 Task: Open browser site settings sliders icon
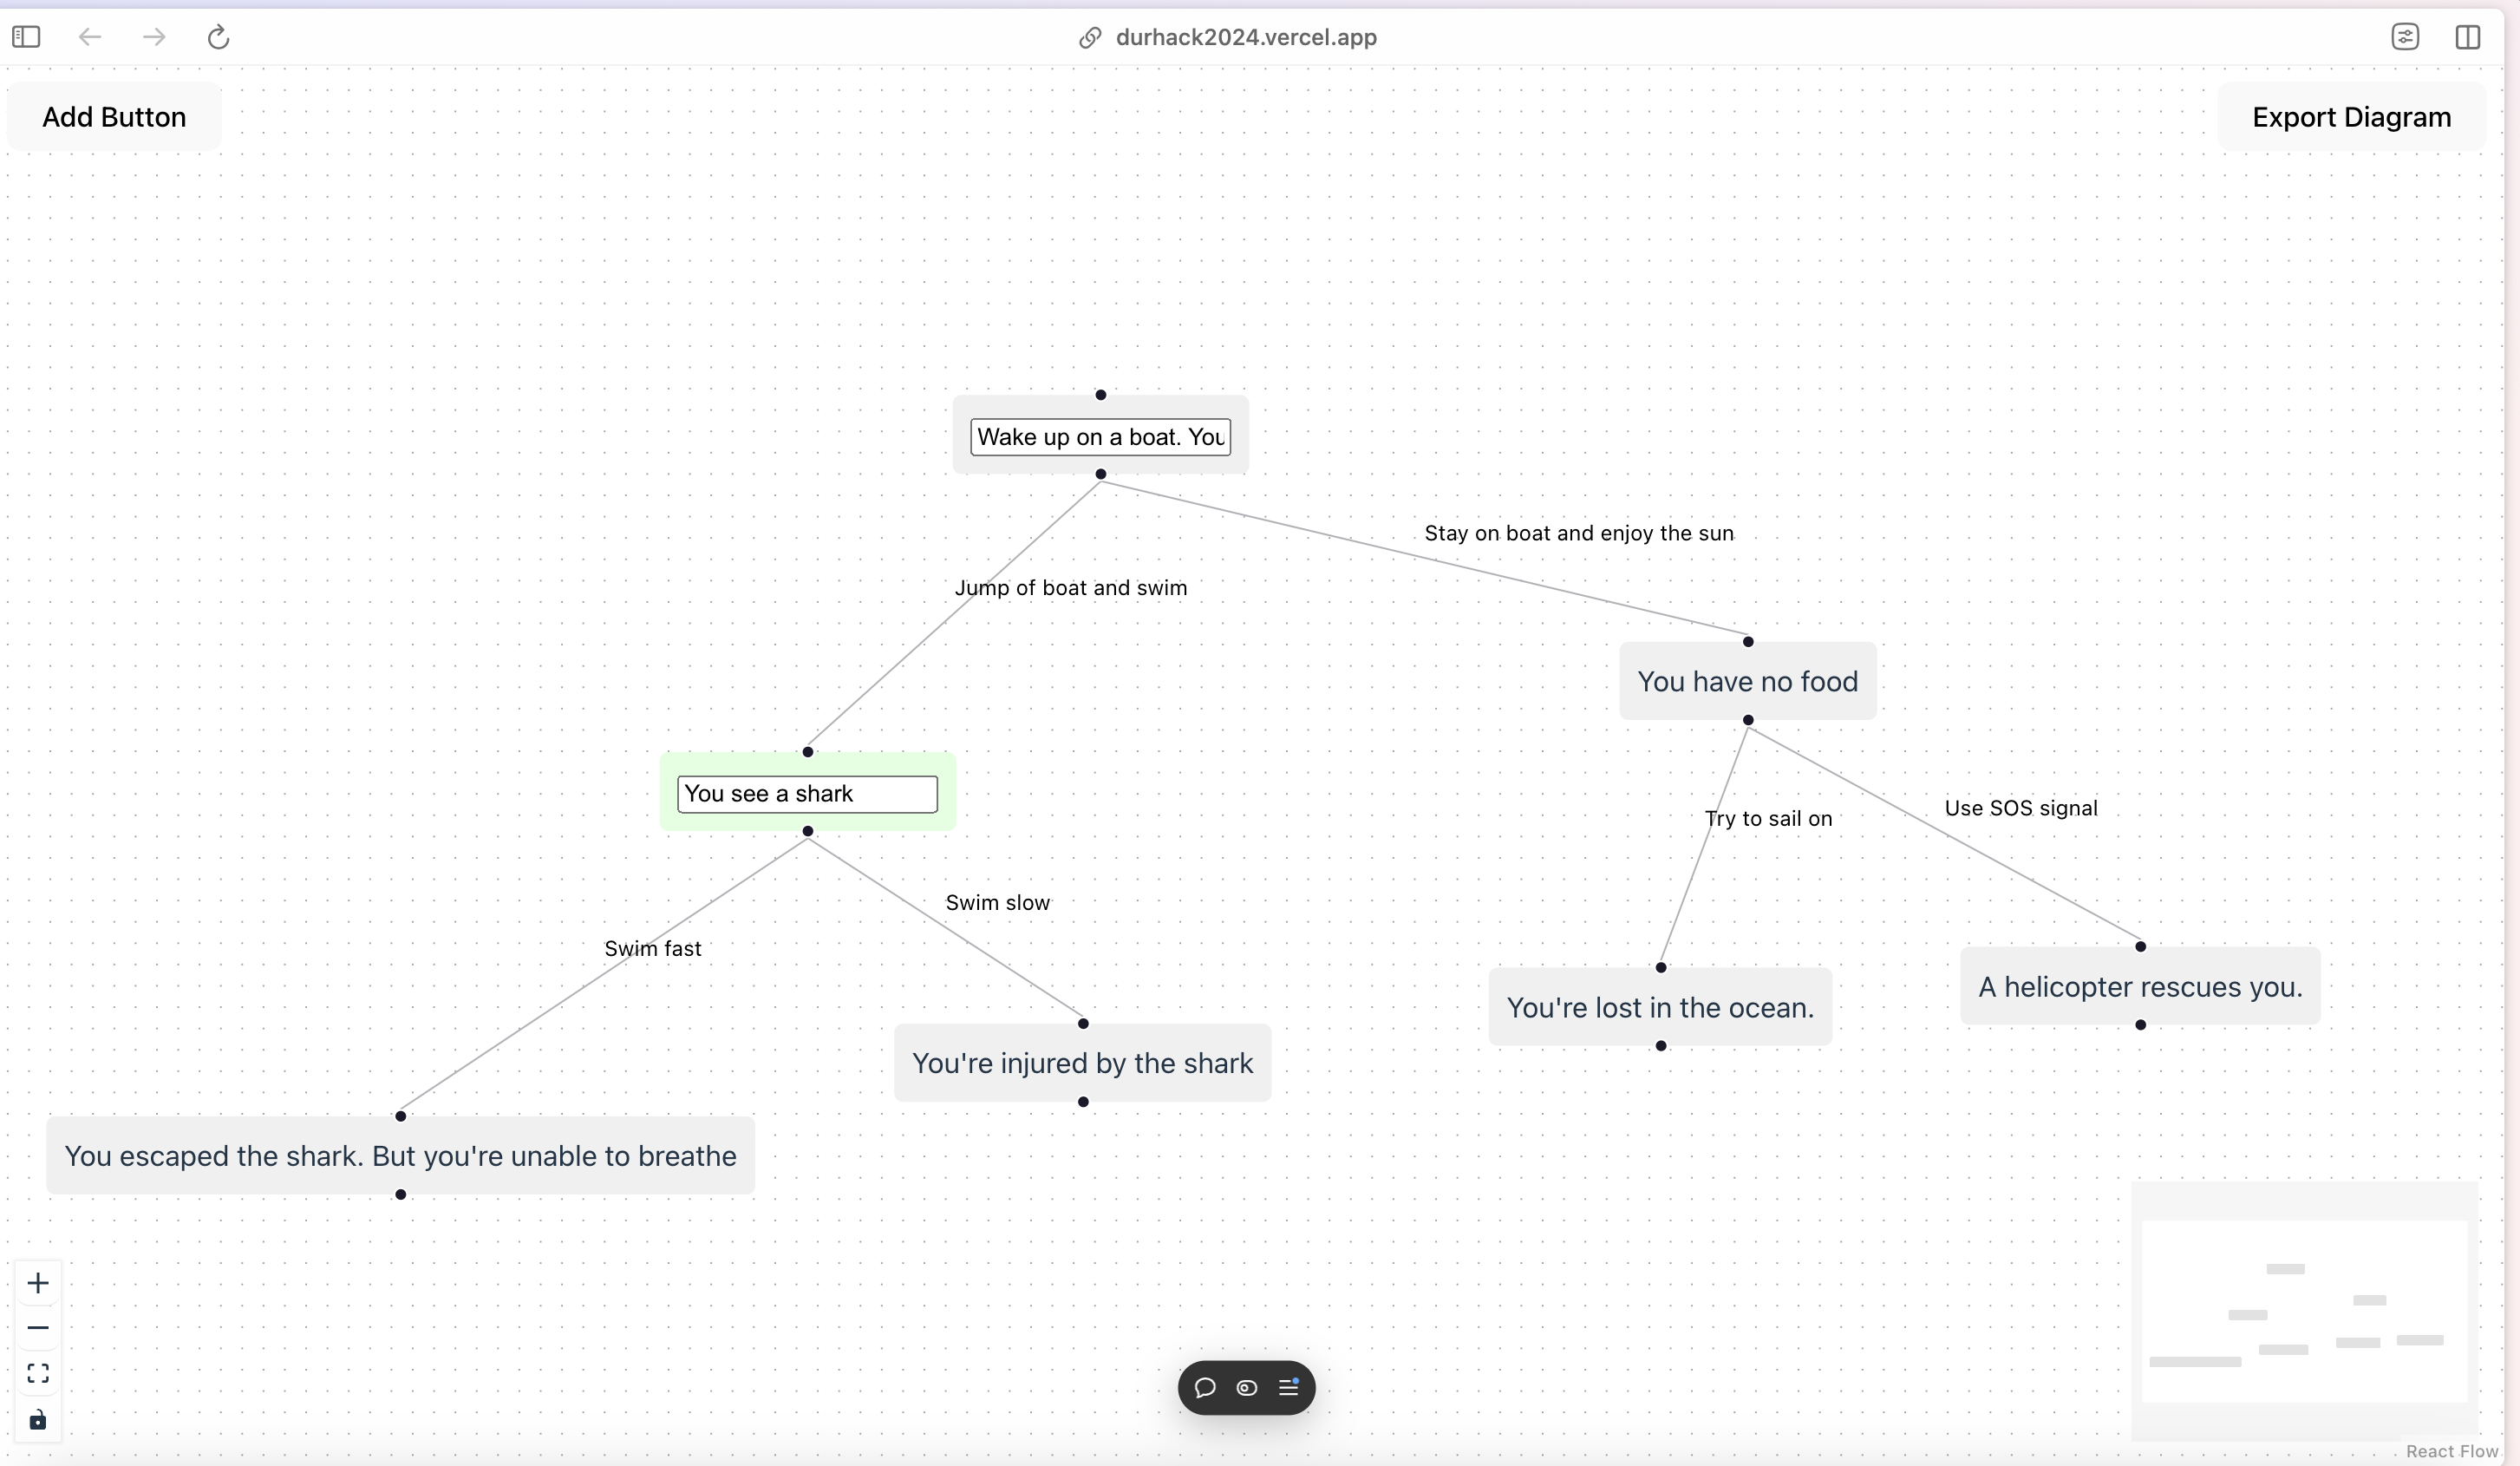coord(2405,38)
